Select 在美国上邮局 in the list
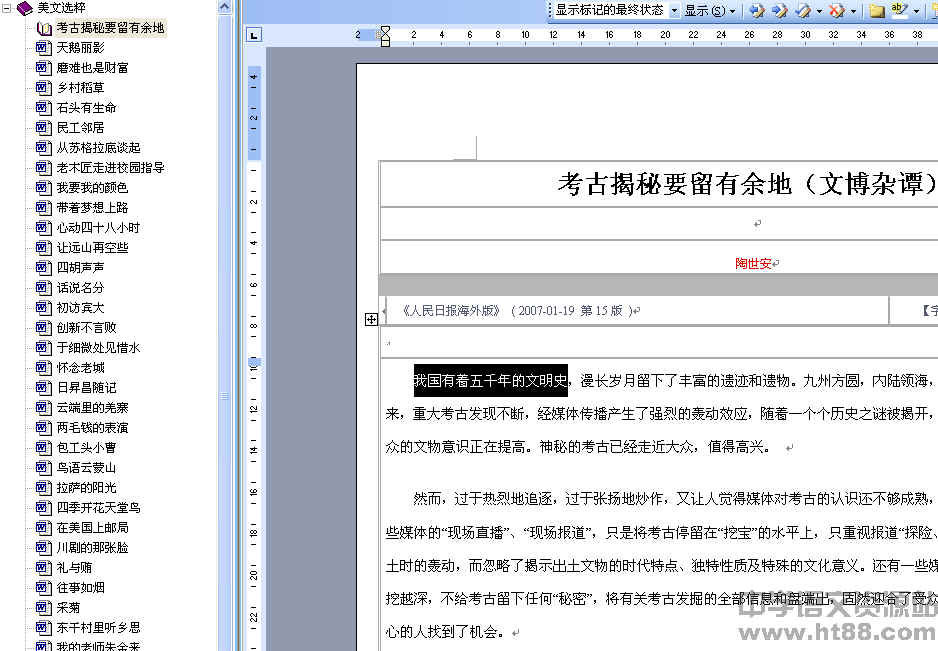The width and height of the screenshot is (938, 651). click(x=92, y=528)
